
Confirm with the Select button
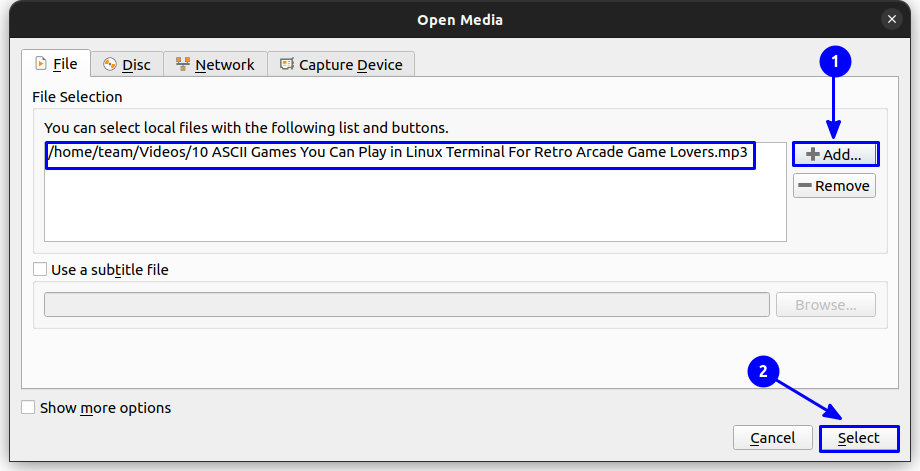(858, 438)
